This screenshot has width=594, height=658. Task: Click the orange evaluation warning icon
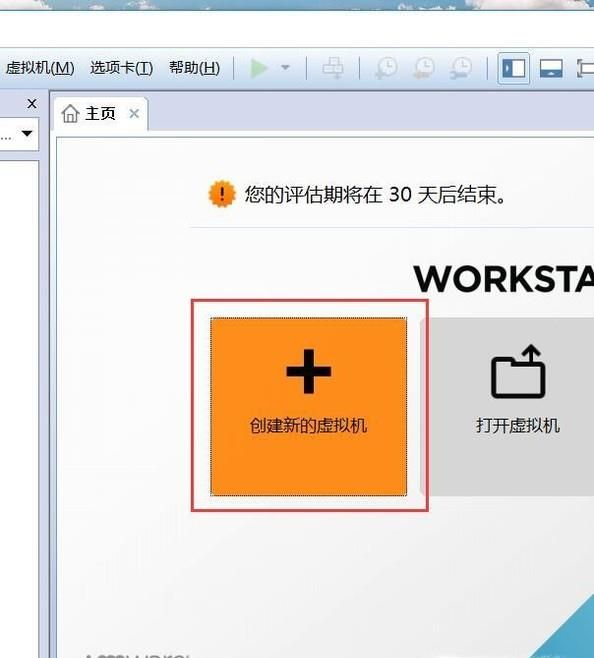[222, 194]
